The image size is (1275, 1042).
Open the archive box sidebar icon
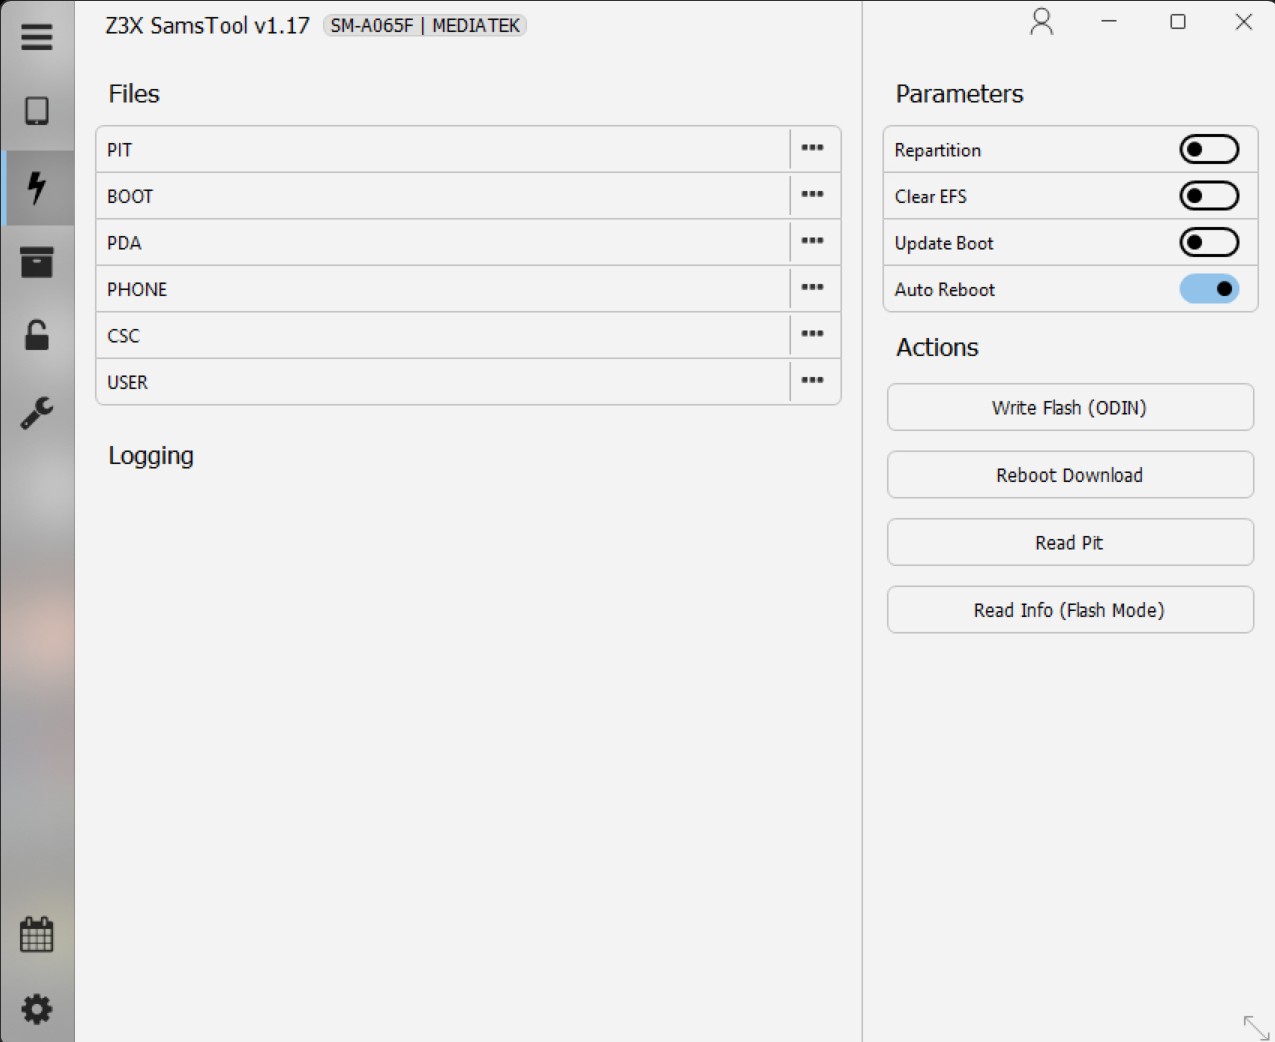pos(37,262)
